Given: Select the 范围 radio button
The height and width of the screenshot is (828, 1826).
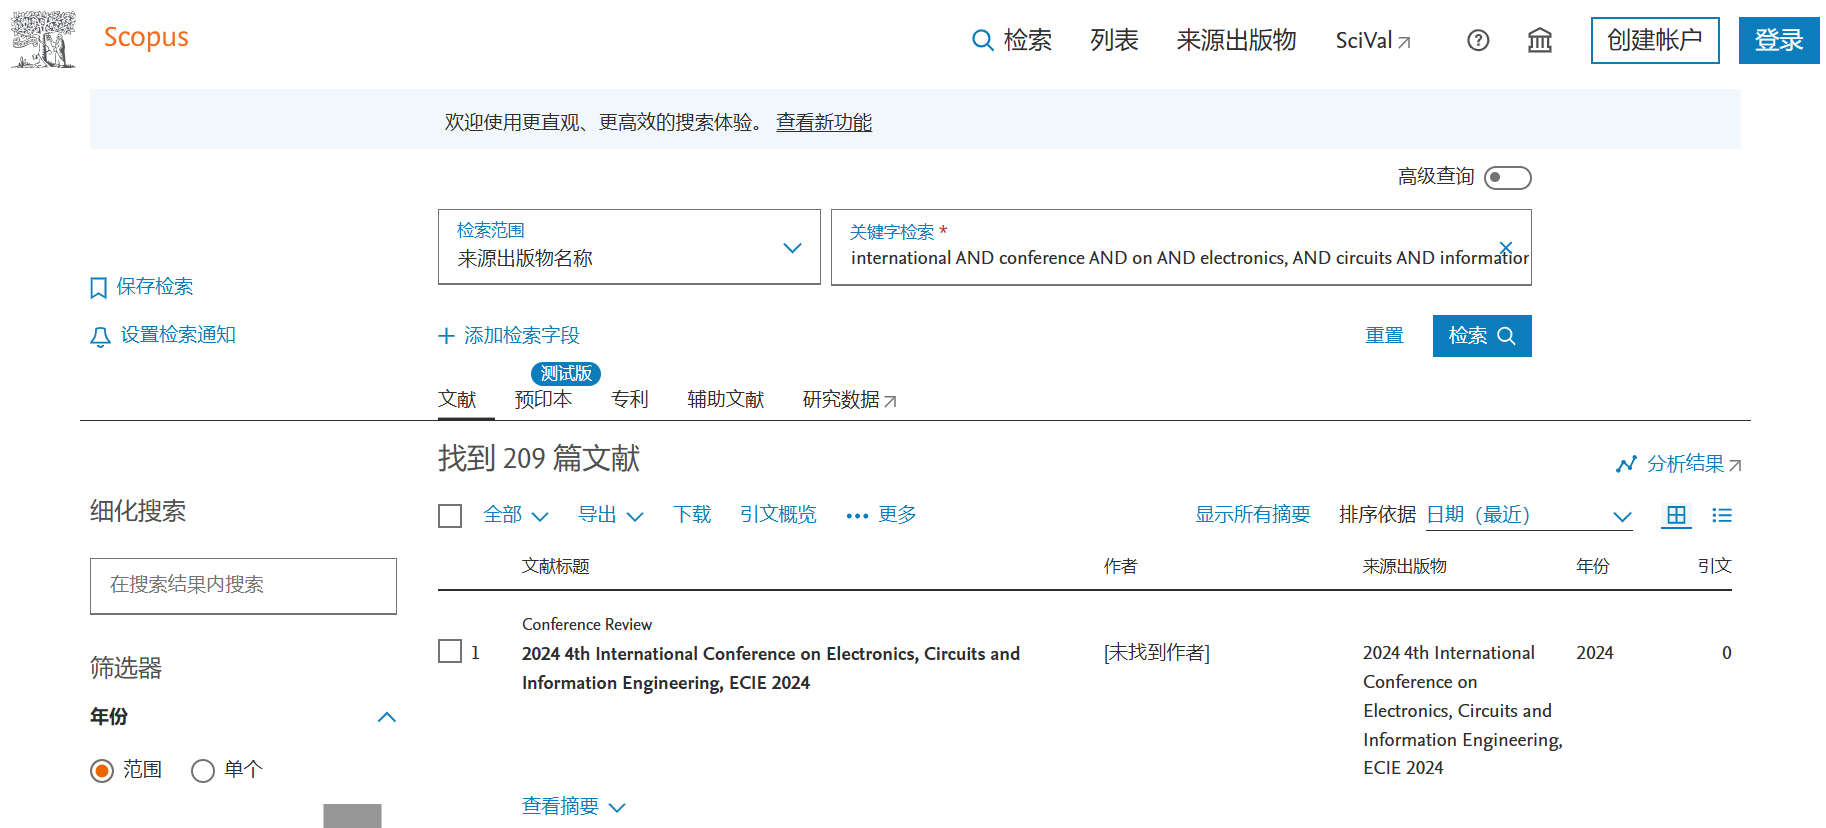Looking at the screenshot, I should [x=102, y=771].
